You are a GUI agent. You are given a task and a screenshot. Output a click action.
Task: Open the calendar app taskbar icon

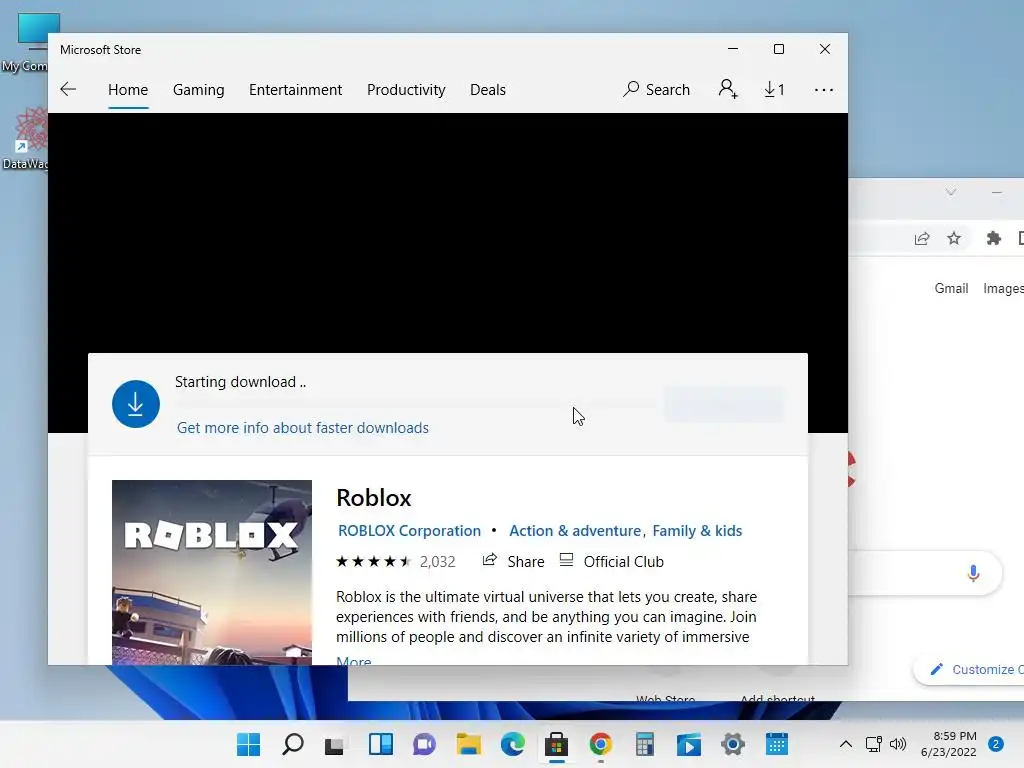776,744
